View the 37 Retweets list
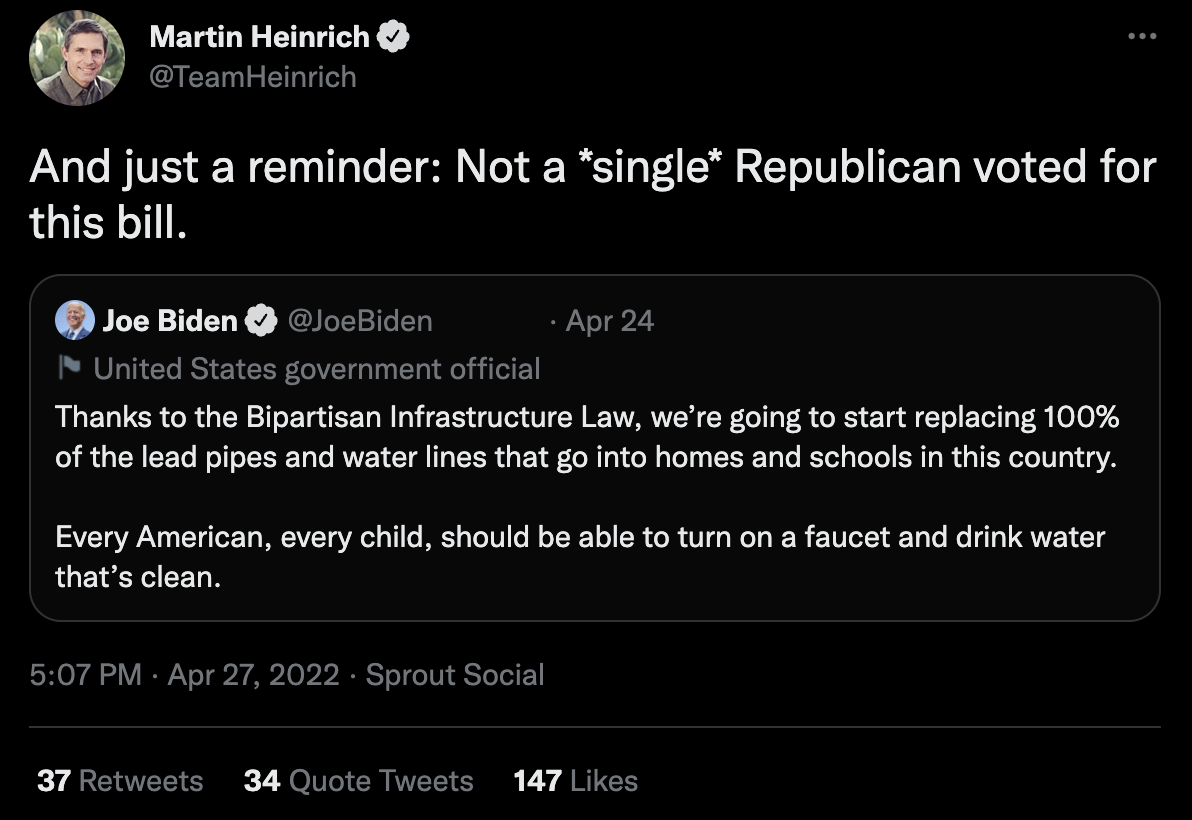1192x820 pixels. pyautogui.click(x=120, y=780)
